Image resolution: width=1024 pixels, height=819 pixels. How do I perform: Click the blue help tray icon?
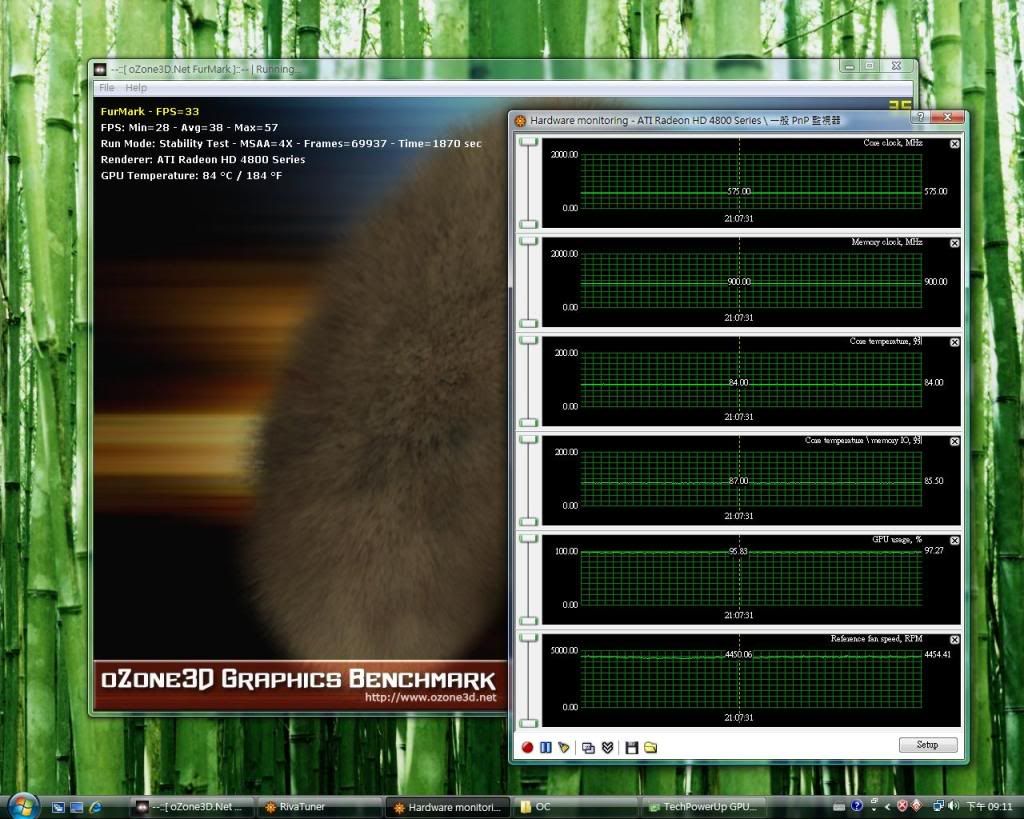(x=857, y=806)
